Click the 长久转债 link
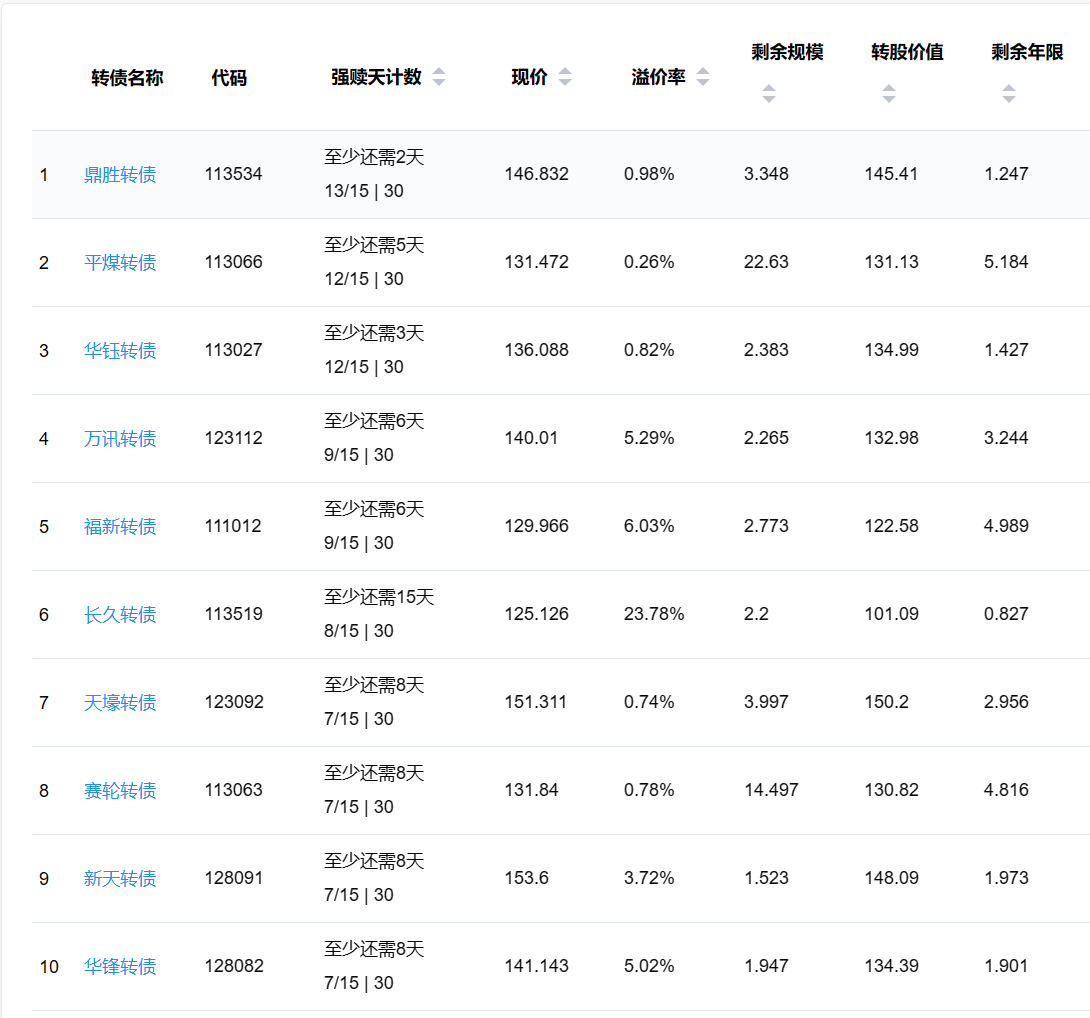Image resolution: width=1090 pixels, height=1018 pixels. (120, 615)
